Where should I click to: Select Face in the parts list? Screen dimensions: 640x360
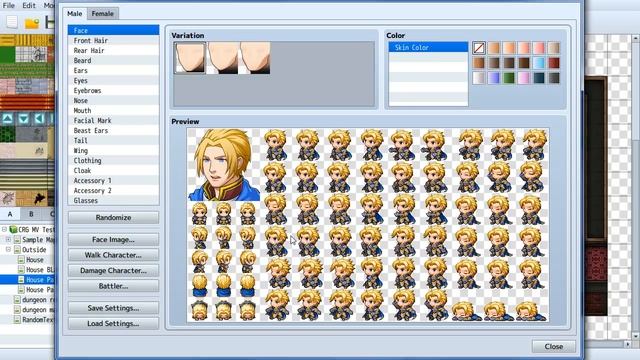pyautogui.click(x=113, y=30)
